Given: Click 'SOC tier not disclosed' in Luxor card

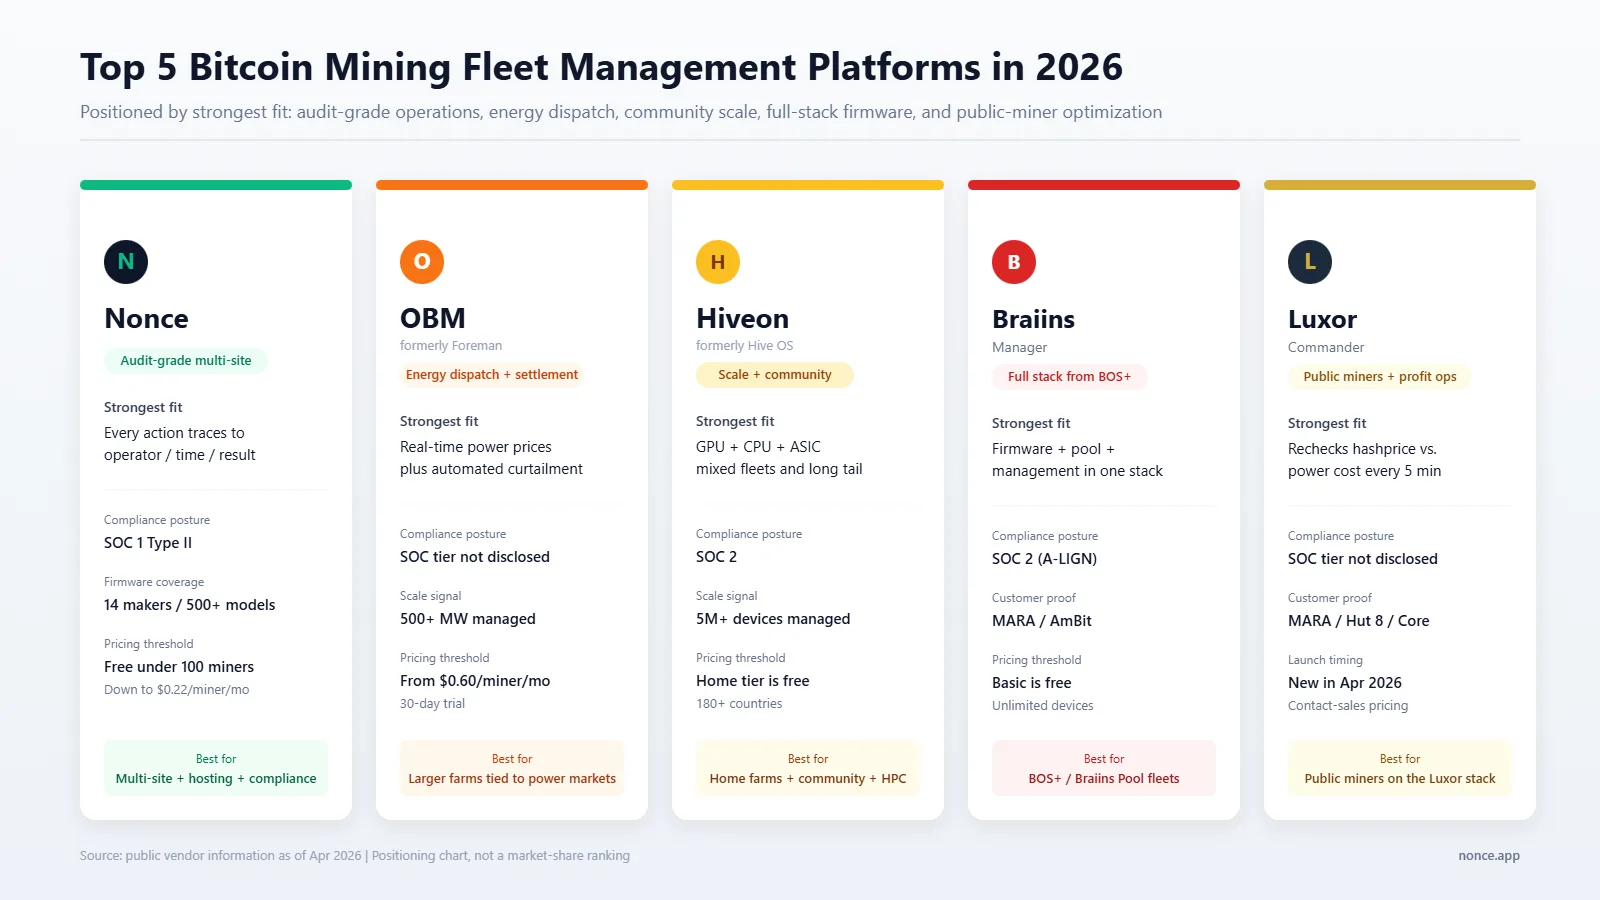Looking at the screenshot, I should tap(1363, 559).
